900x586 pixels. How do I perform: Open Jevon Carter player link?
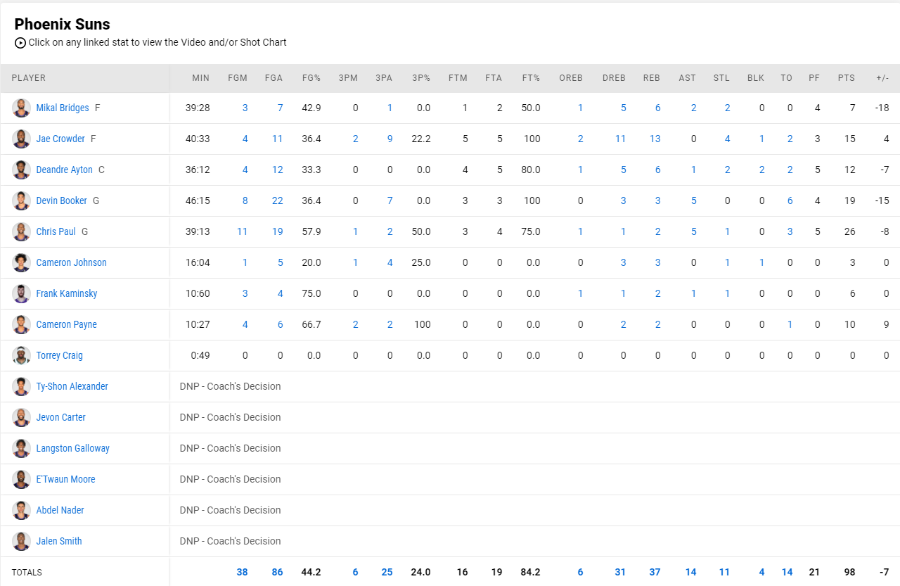coord(61,418)
